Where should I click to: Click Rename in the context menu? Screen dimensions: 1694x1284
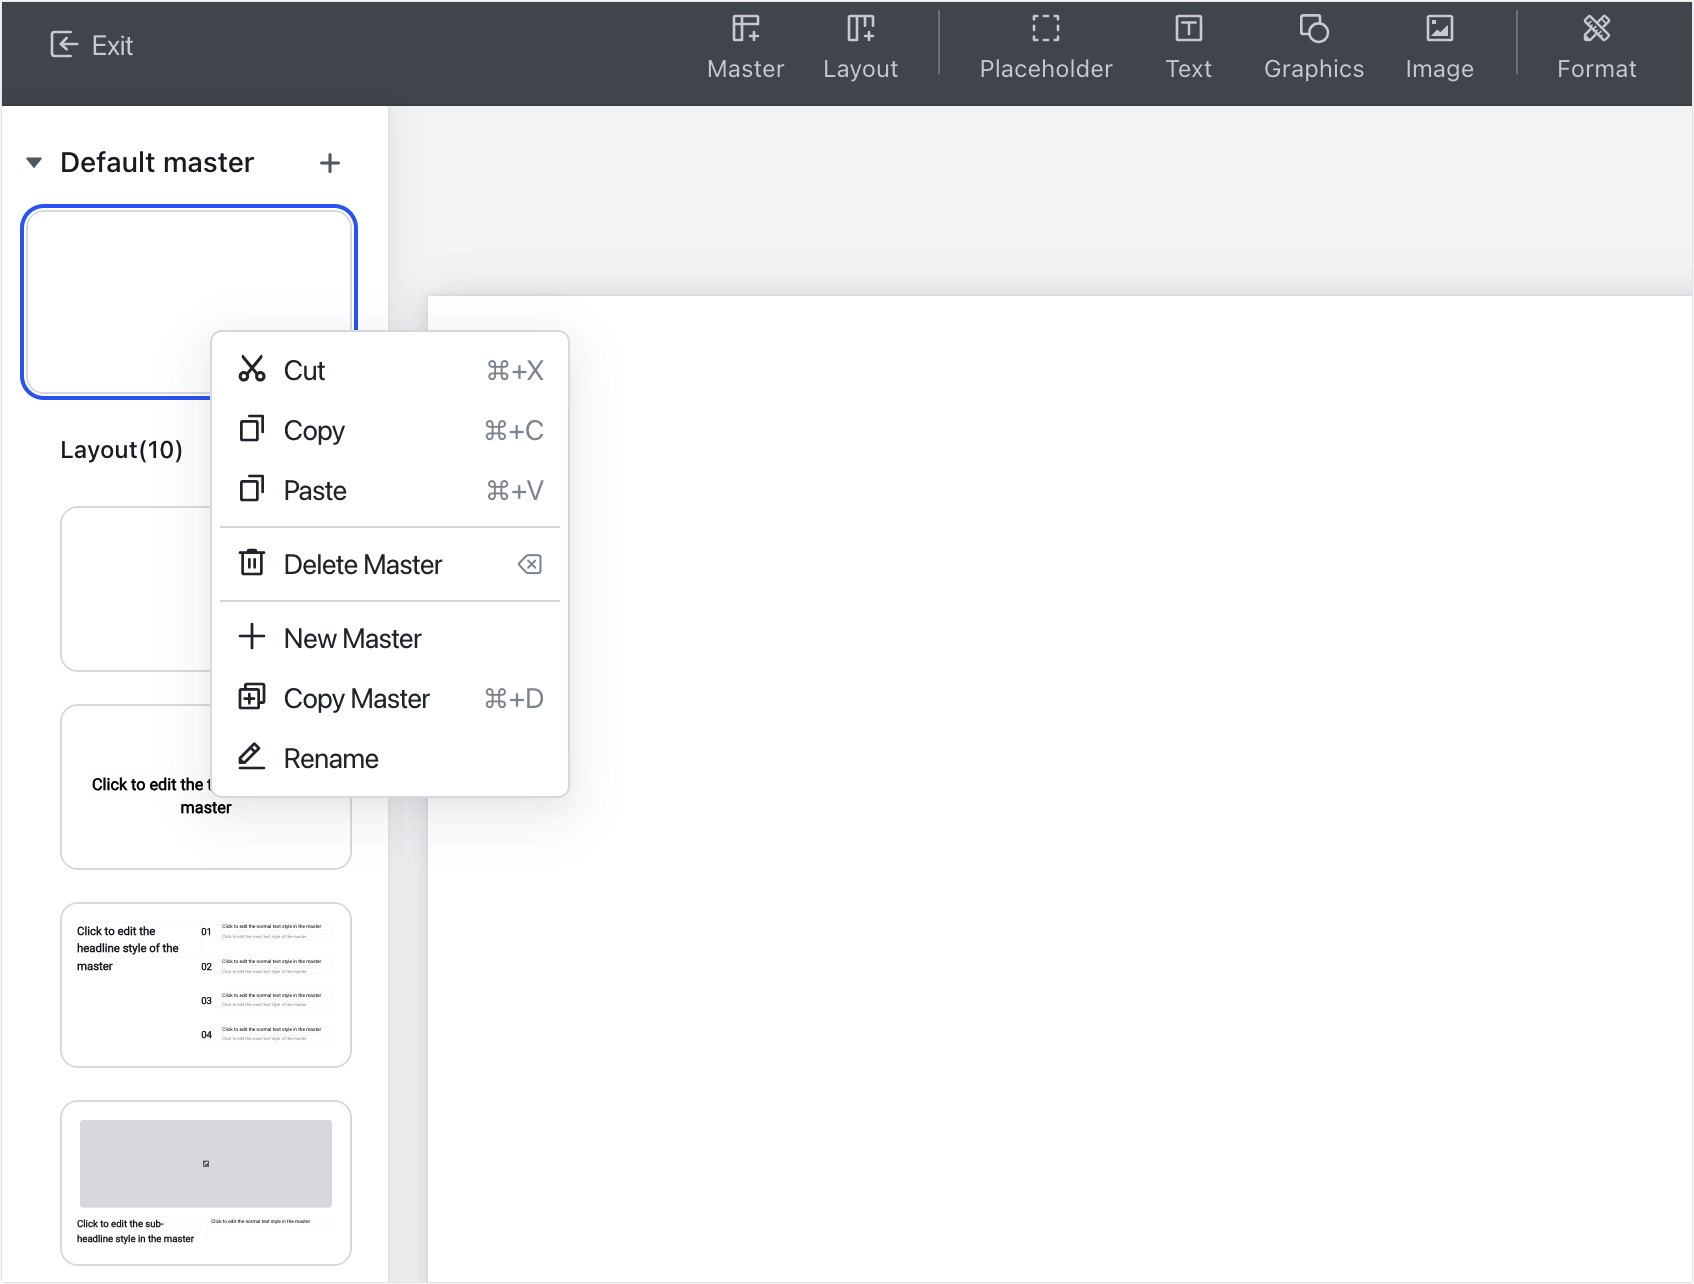[x=331, y=758]
